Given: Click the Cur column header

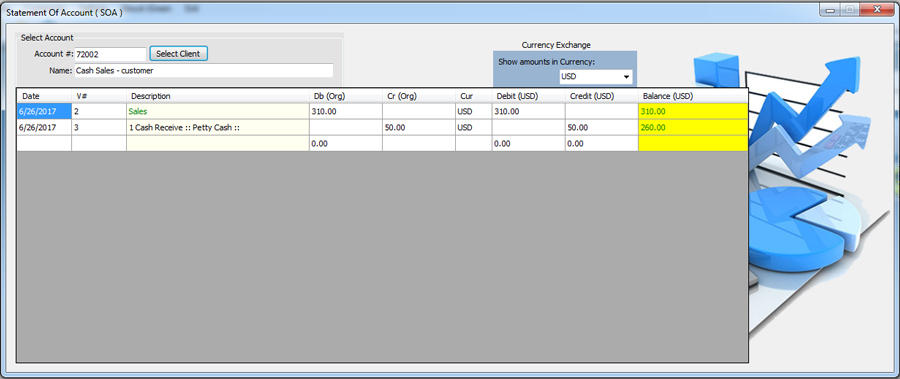Looking at the screenshot, I should (x=474, y=96).
